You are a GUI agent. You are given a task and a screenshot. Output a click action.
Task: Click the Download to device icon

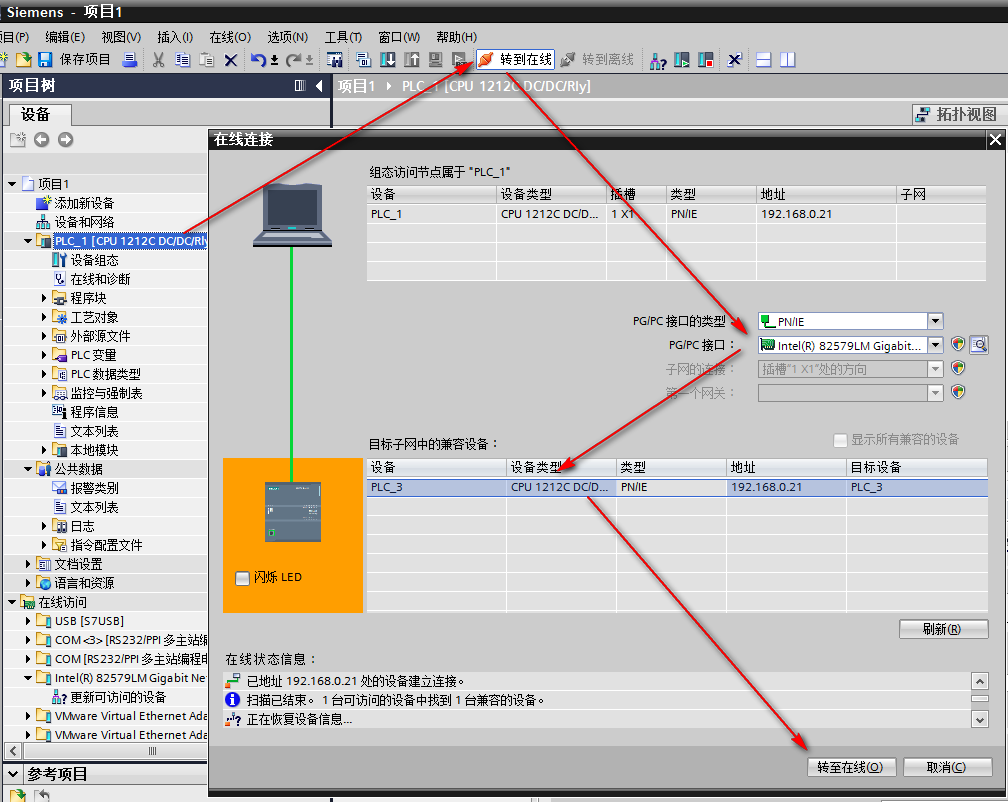(x=388, y=60)
